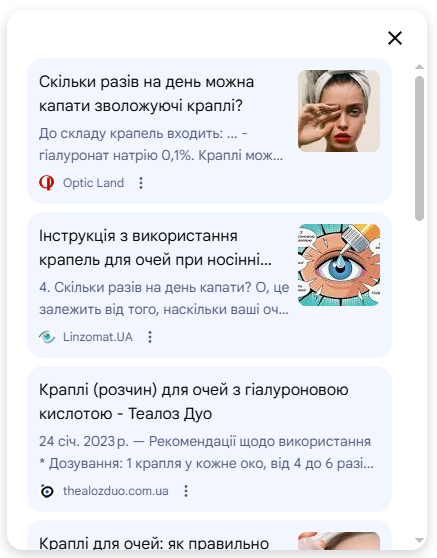Open "Краплі (розчин) для очей" Теалоз Дуо link
437x558 pixels.
[194, 402]
